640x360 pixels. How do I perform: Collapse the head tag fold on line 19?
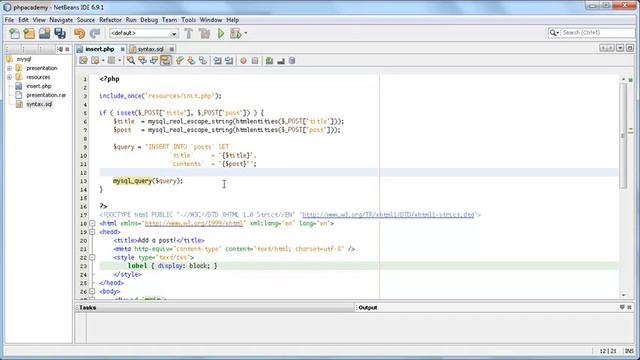point(92,232)
